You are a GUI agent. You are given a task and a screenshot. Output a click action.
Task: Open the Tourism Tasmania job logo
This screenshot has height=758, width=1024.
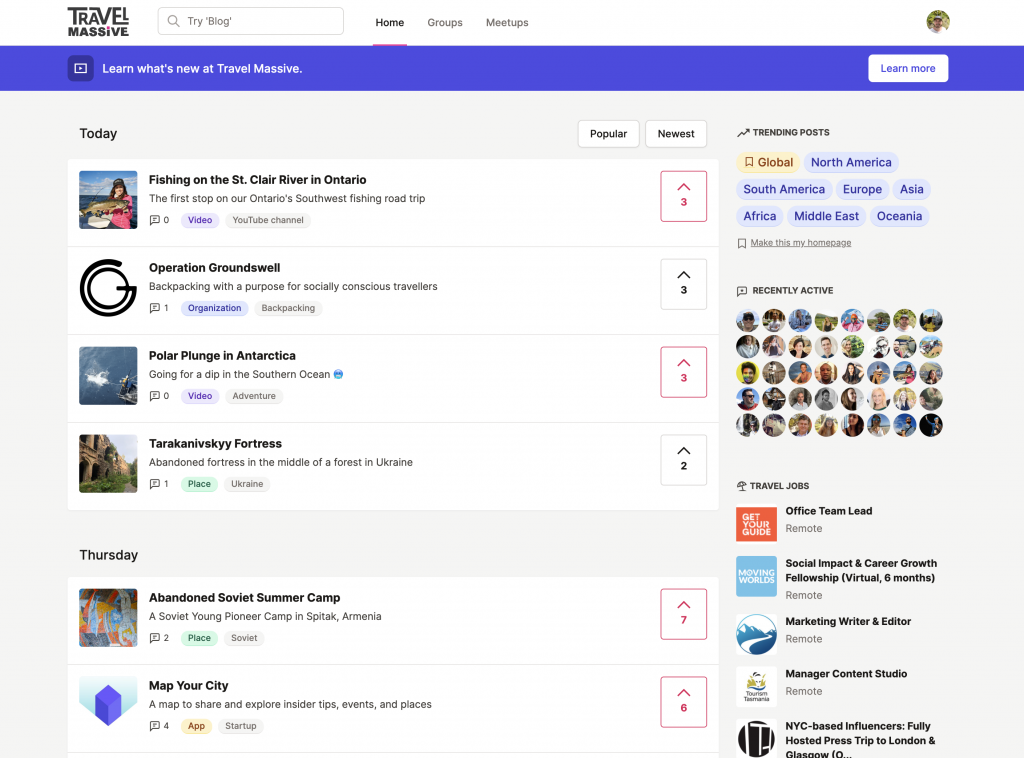pyautogui.click(x=756, y=687)
